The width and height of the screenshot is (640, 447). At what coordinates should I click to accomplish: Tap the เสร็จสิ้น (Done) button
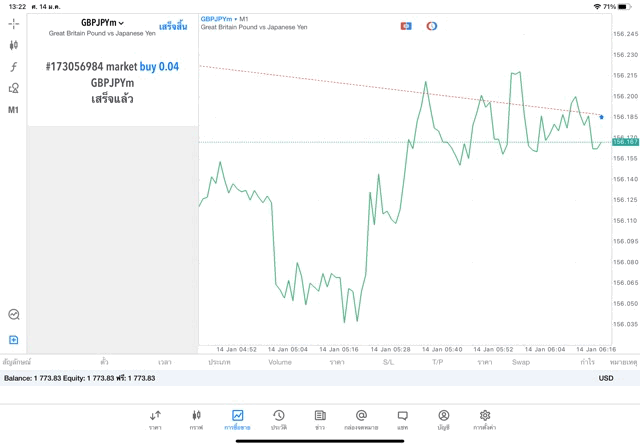(172, 26)
